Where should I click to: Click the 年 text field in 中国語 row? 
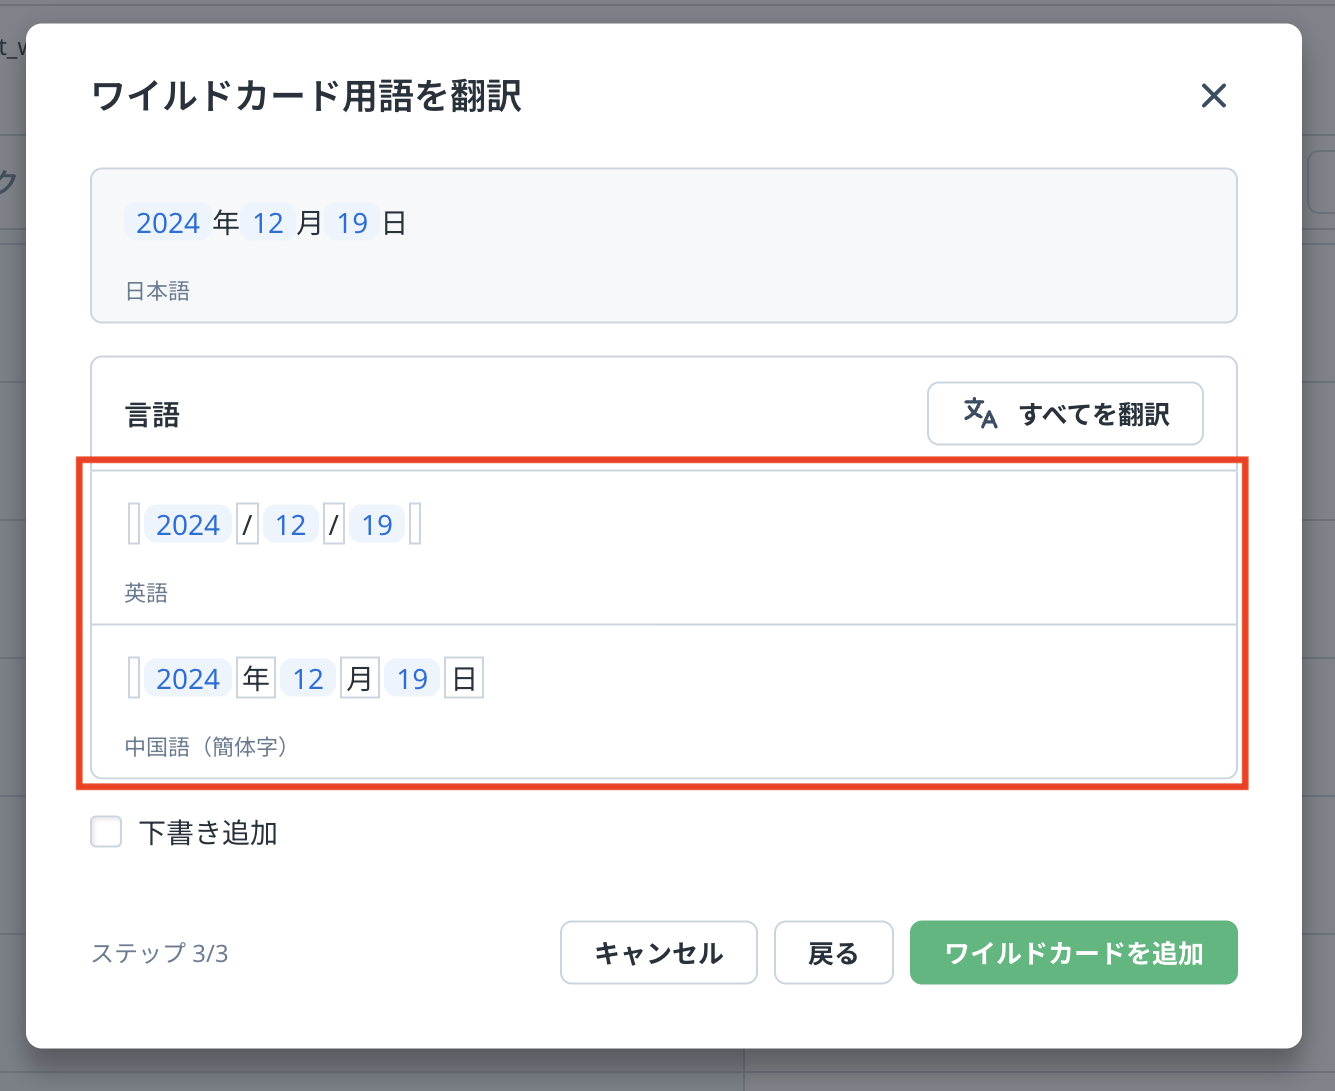point(256,678)
